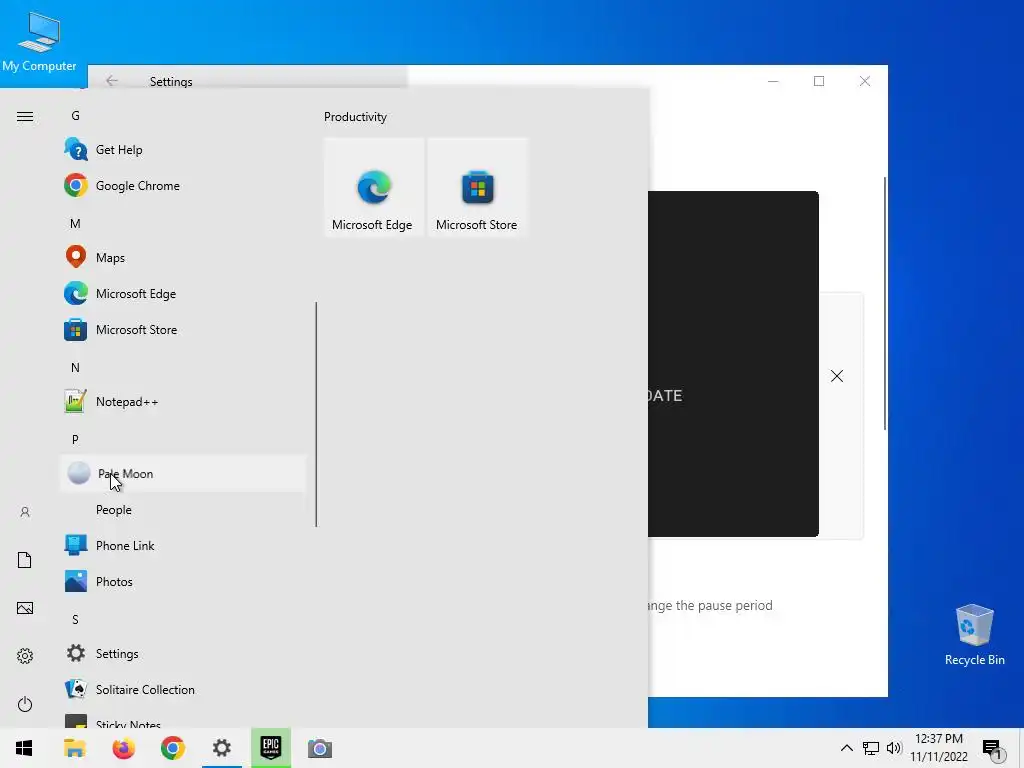Open network status tray icon
This screenshot has width=1024, height=768.
(x=871, y=748)
